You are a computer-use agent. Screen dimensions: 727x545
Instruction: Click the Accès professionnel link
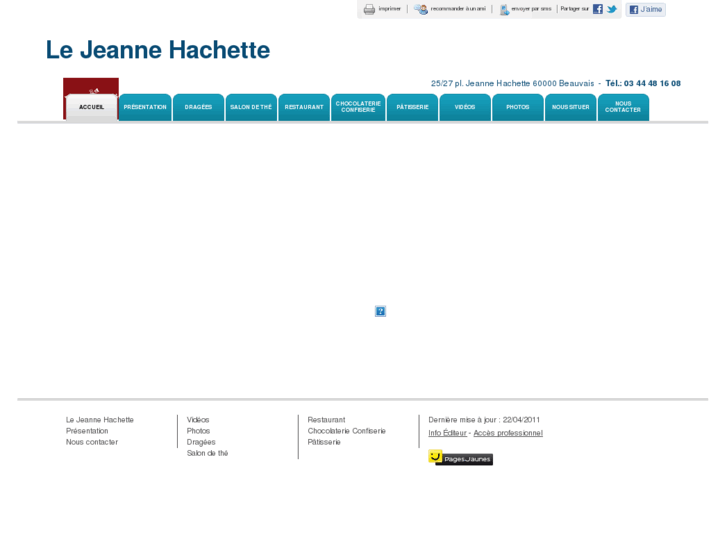point(508,433)
